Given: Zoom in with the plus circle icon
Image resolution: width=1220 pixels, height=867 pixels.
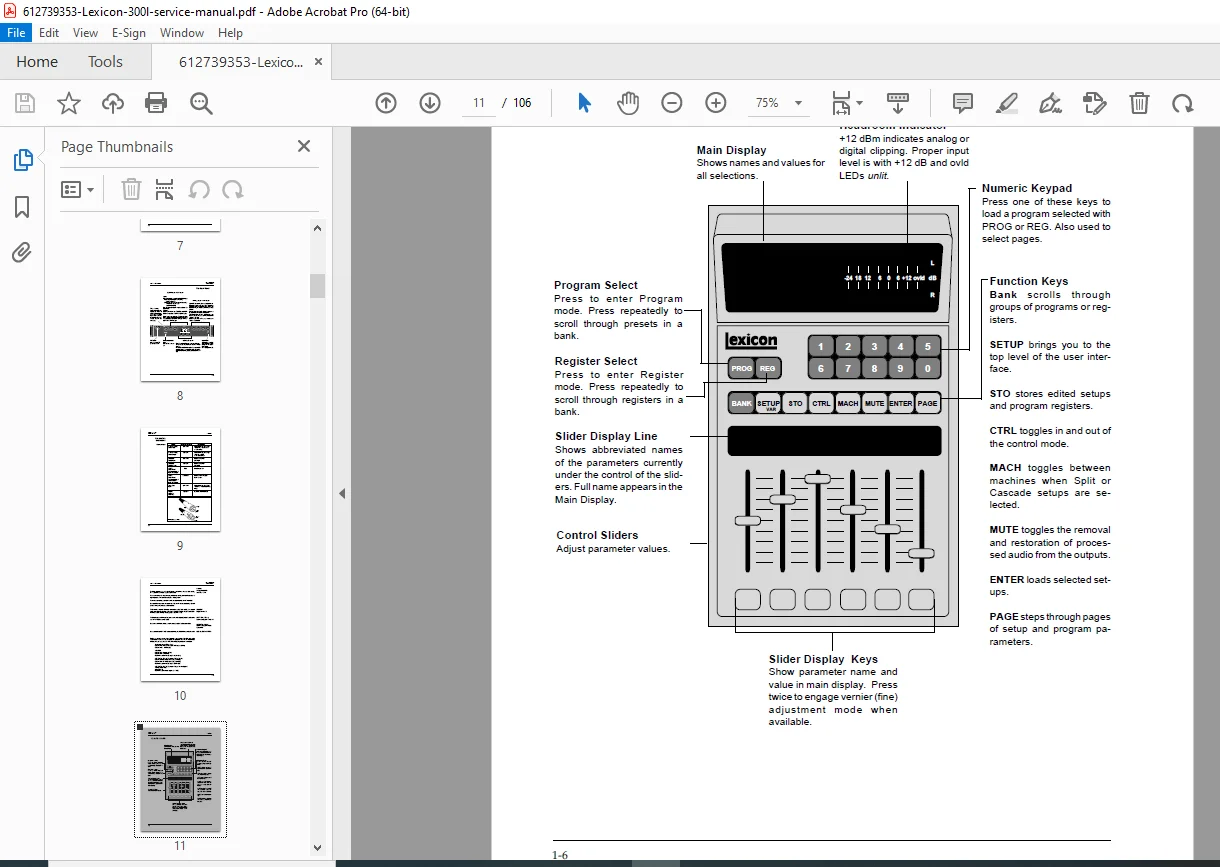Looking at the screenshot, I should click(x=716, y=103).
